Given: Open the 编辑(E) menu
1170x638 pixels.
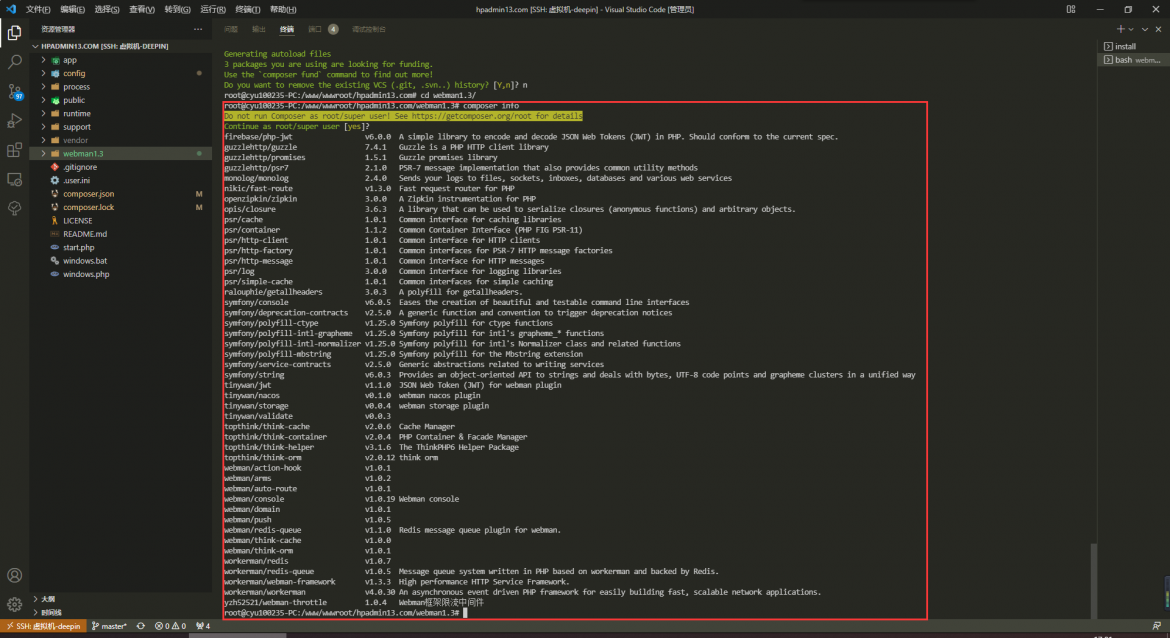Looking at the screenshot, I should point(72,10).
